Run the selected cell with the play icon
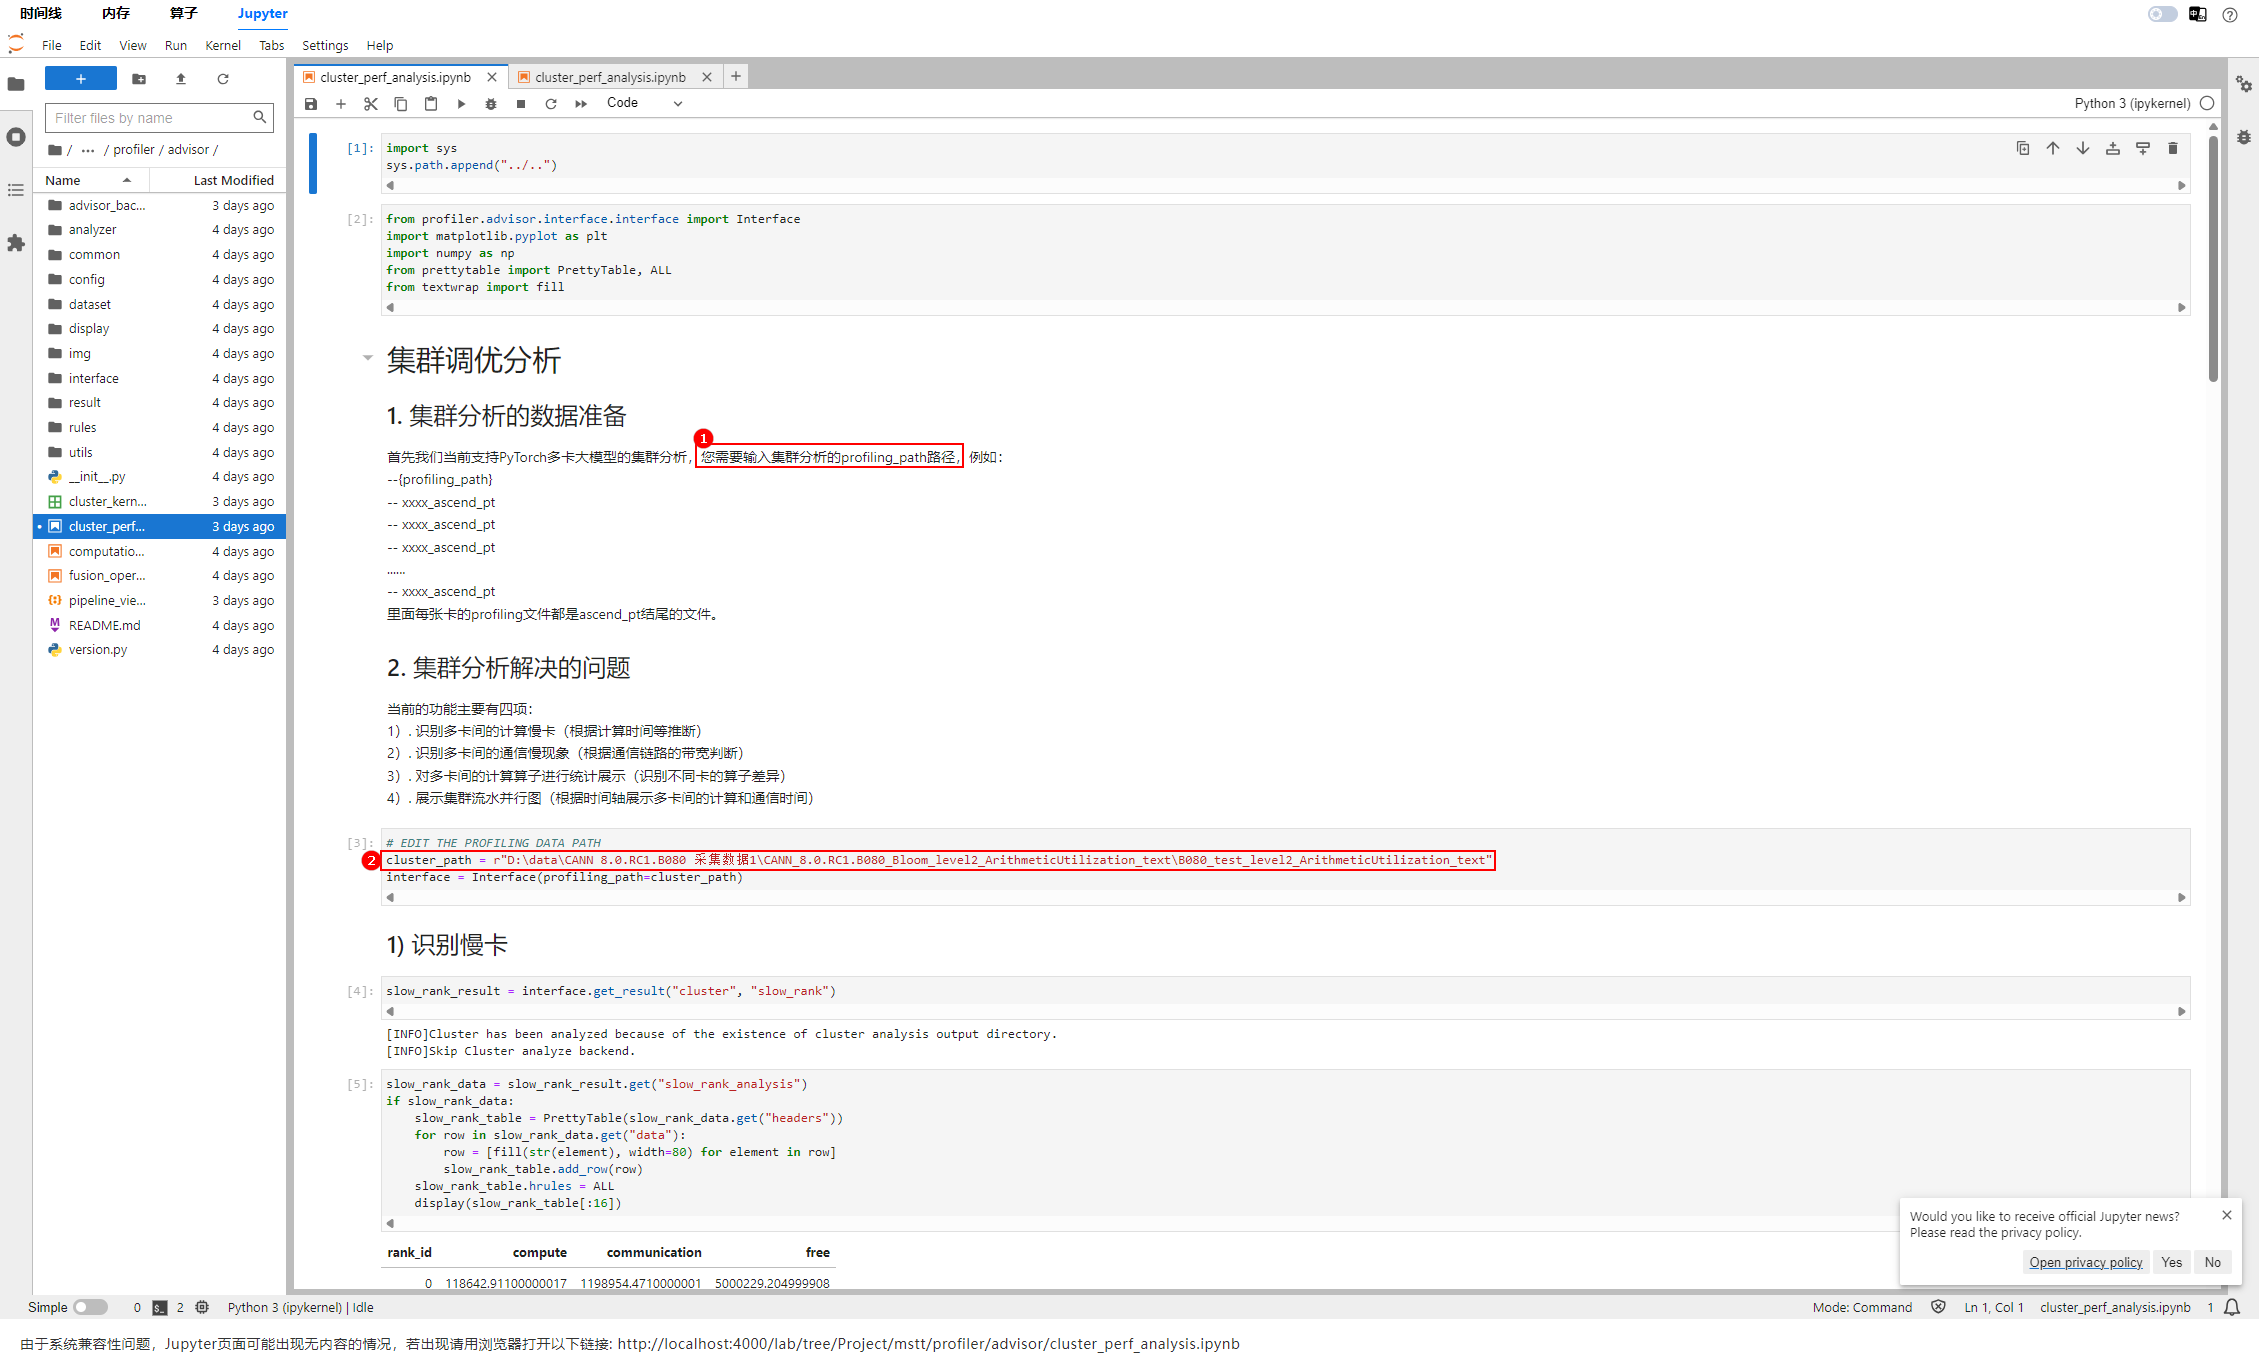The image size is (2259, 1366). click(461, 104)
